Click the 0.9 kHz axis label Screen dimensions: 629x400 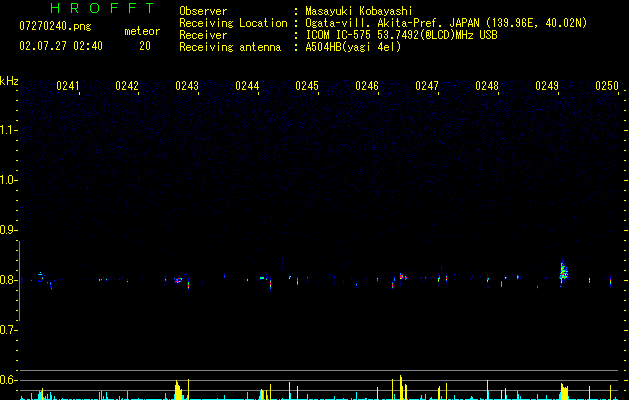click(x=9, y=230)
